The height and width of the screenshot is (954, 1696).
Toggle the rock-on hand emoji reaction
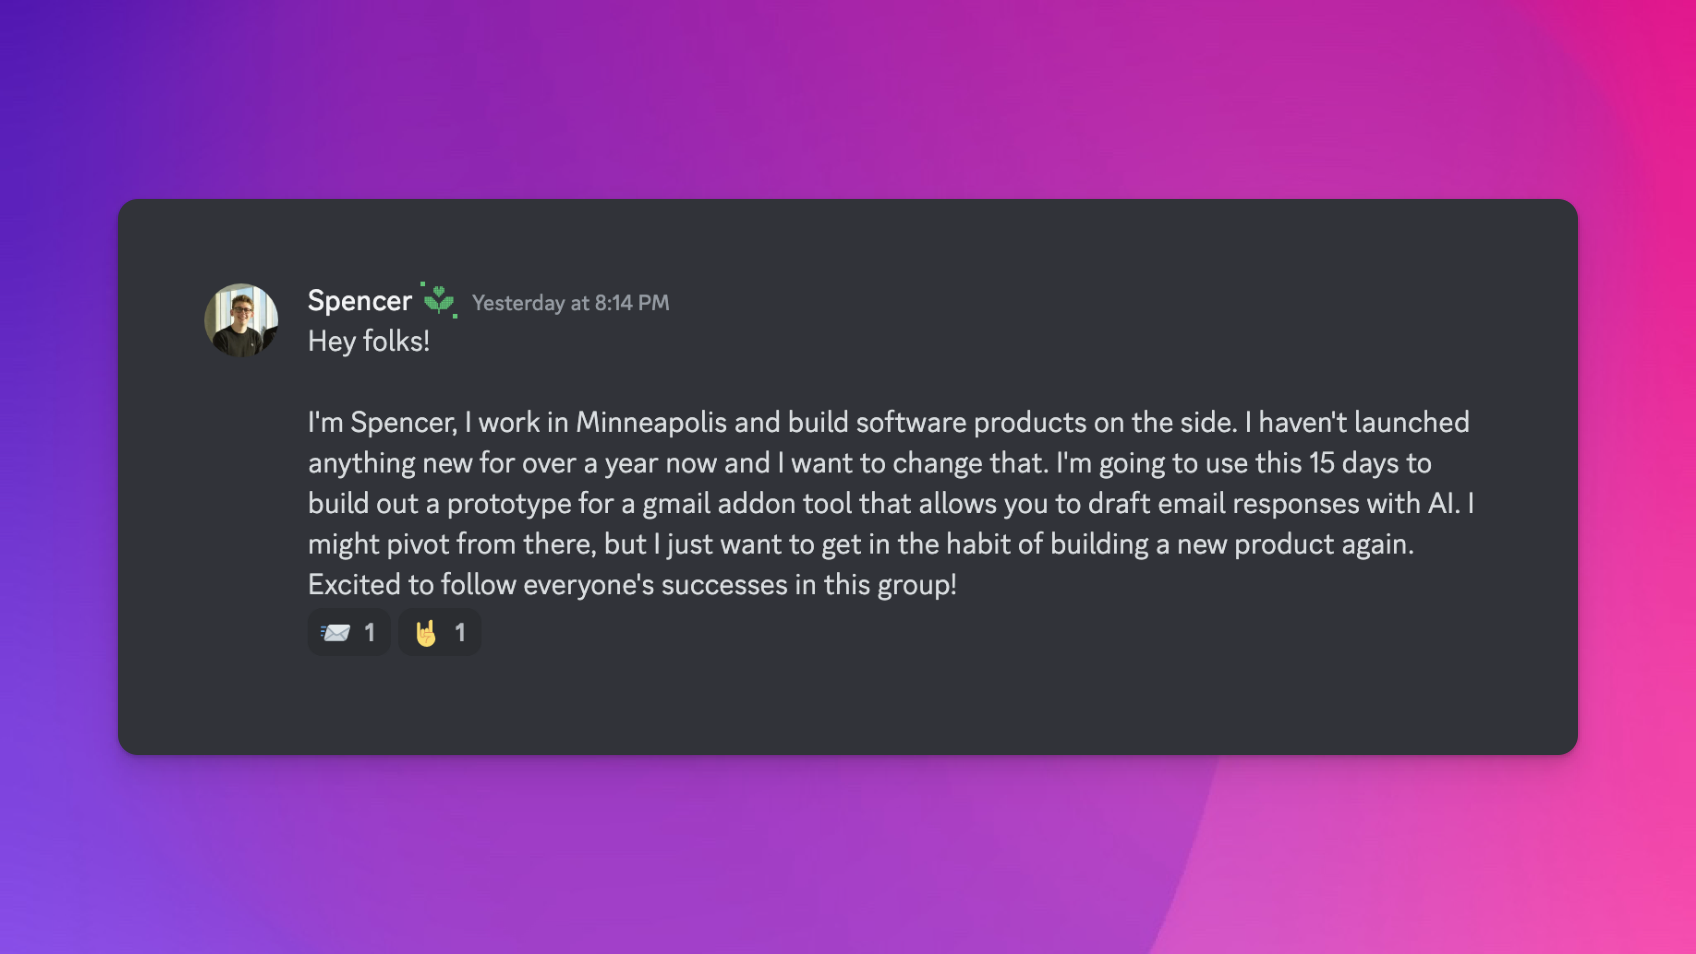(426, 633)
